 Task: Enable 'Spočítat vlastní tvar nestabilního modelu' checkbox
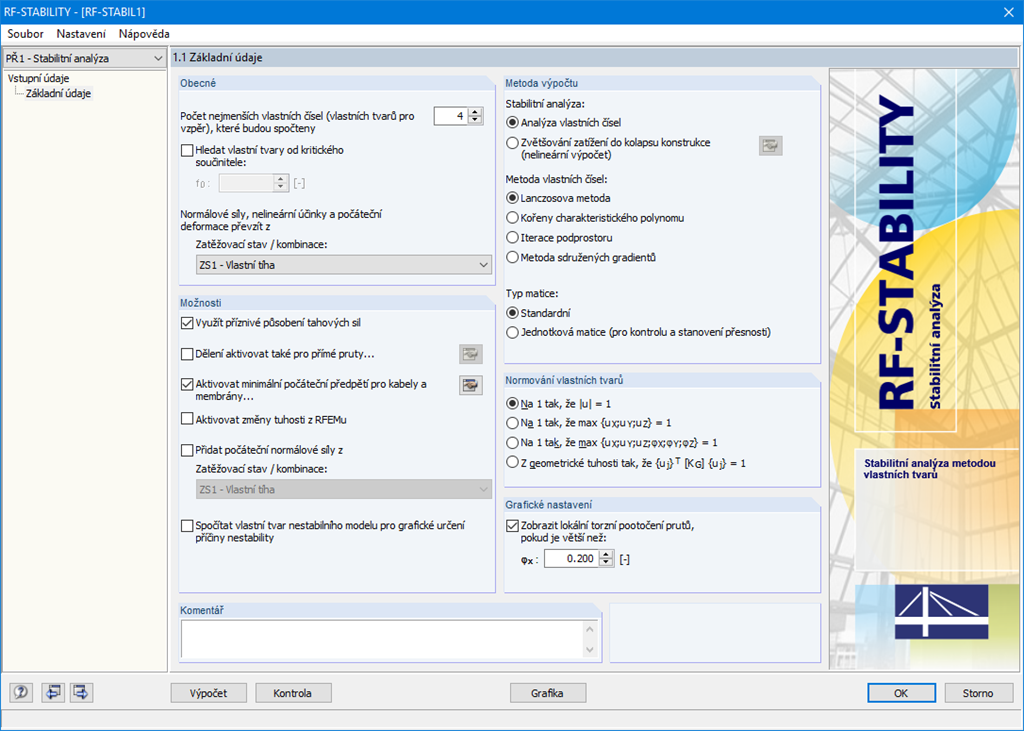[187, 525]
